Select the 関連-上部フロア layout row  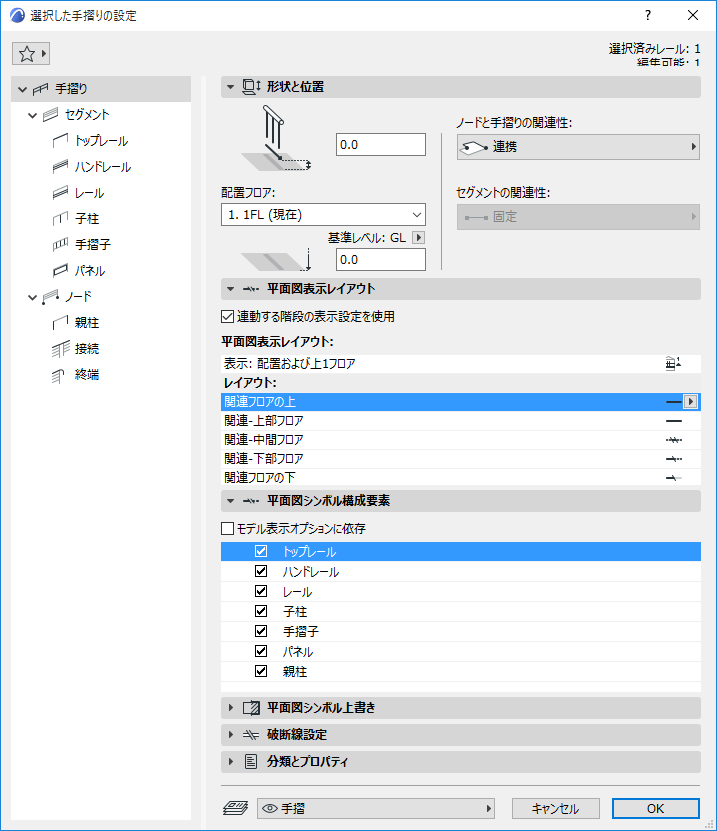coord(461,421)
